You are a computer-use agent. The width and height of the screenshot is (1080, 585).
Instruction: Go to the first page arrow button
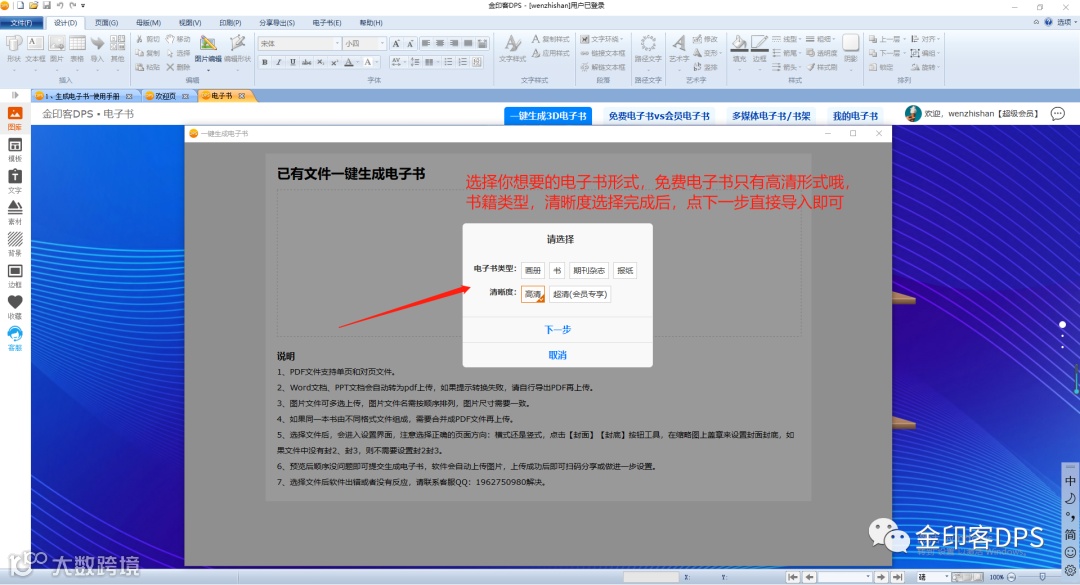[x=793, y=577]
